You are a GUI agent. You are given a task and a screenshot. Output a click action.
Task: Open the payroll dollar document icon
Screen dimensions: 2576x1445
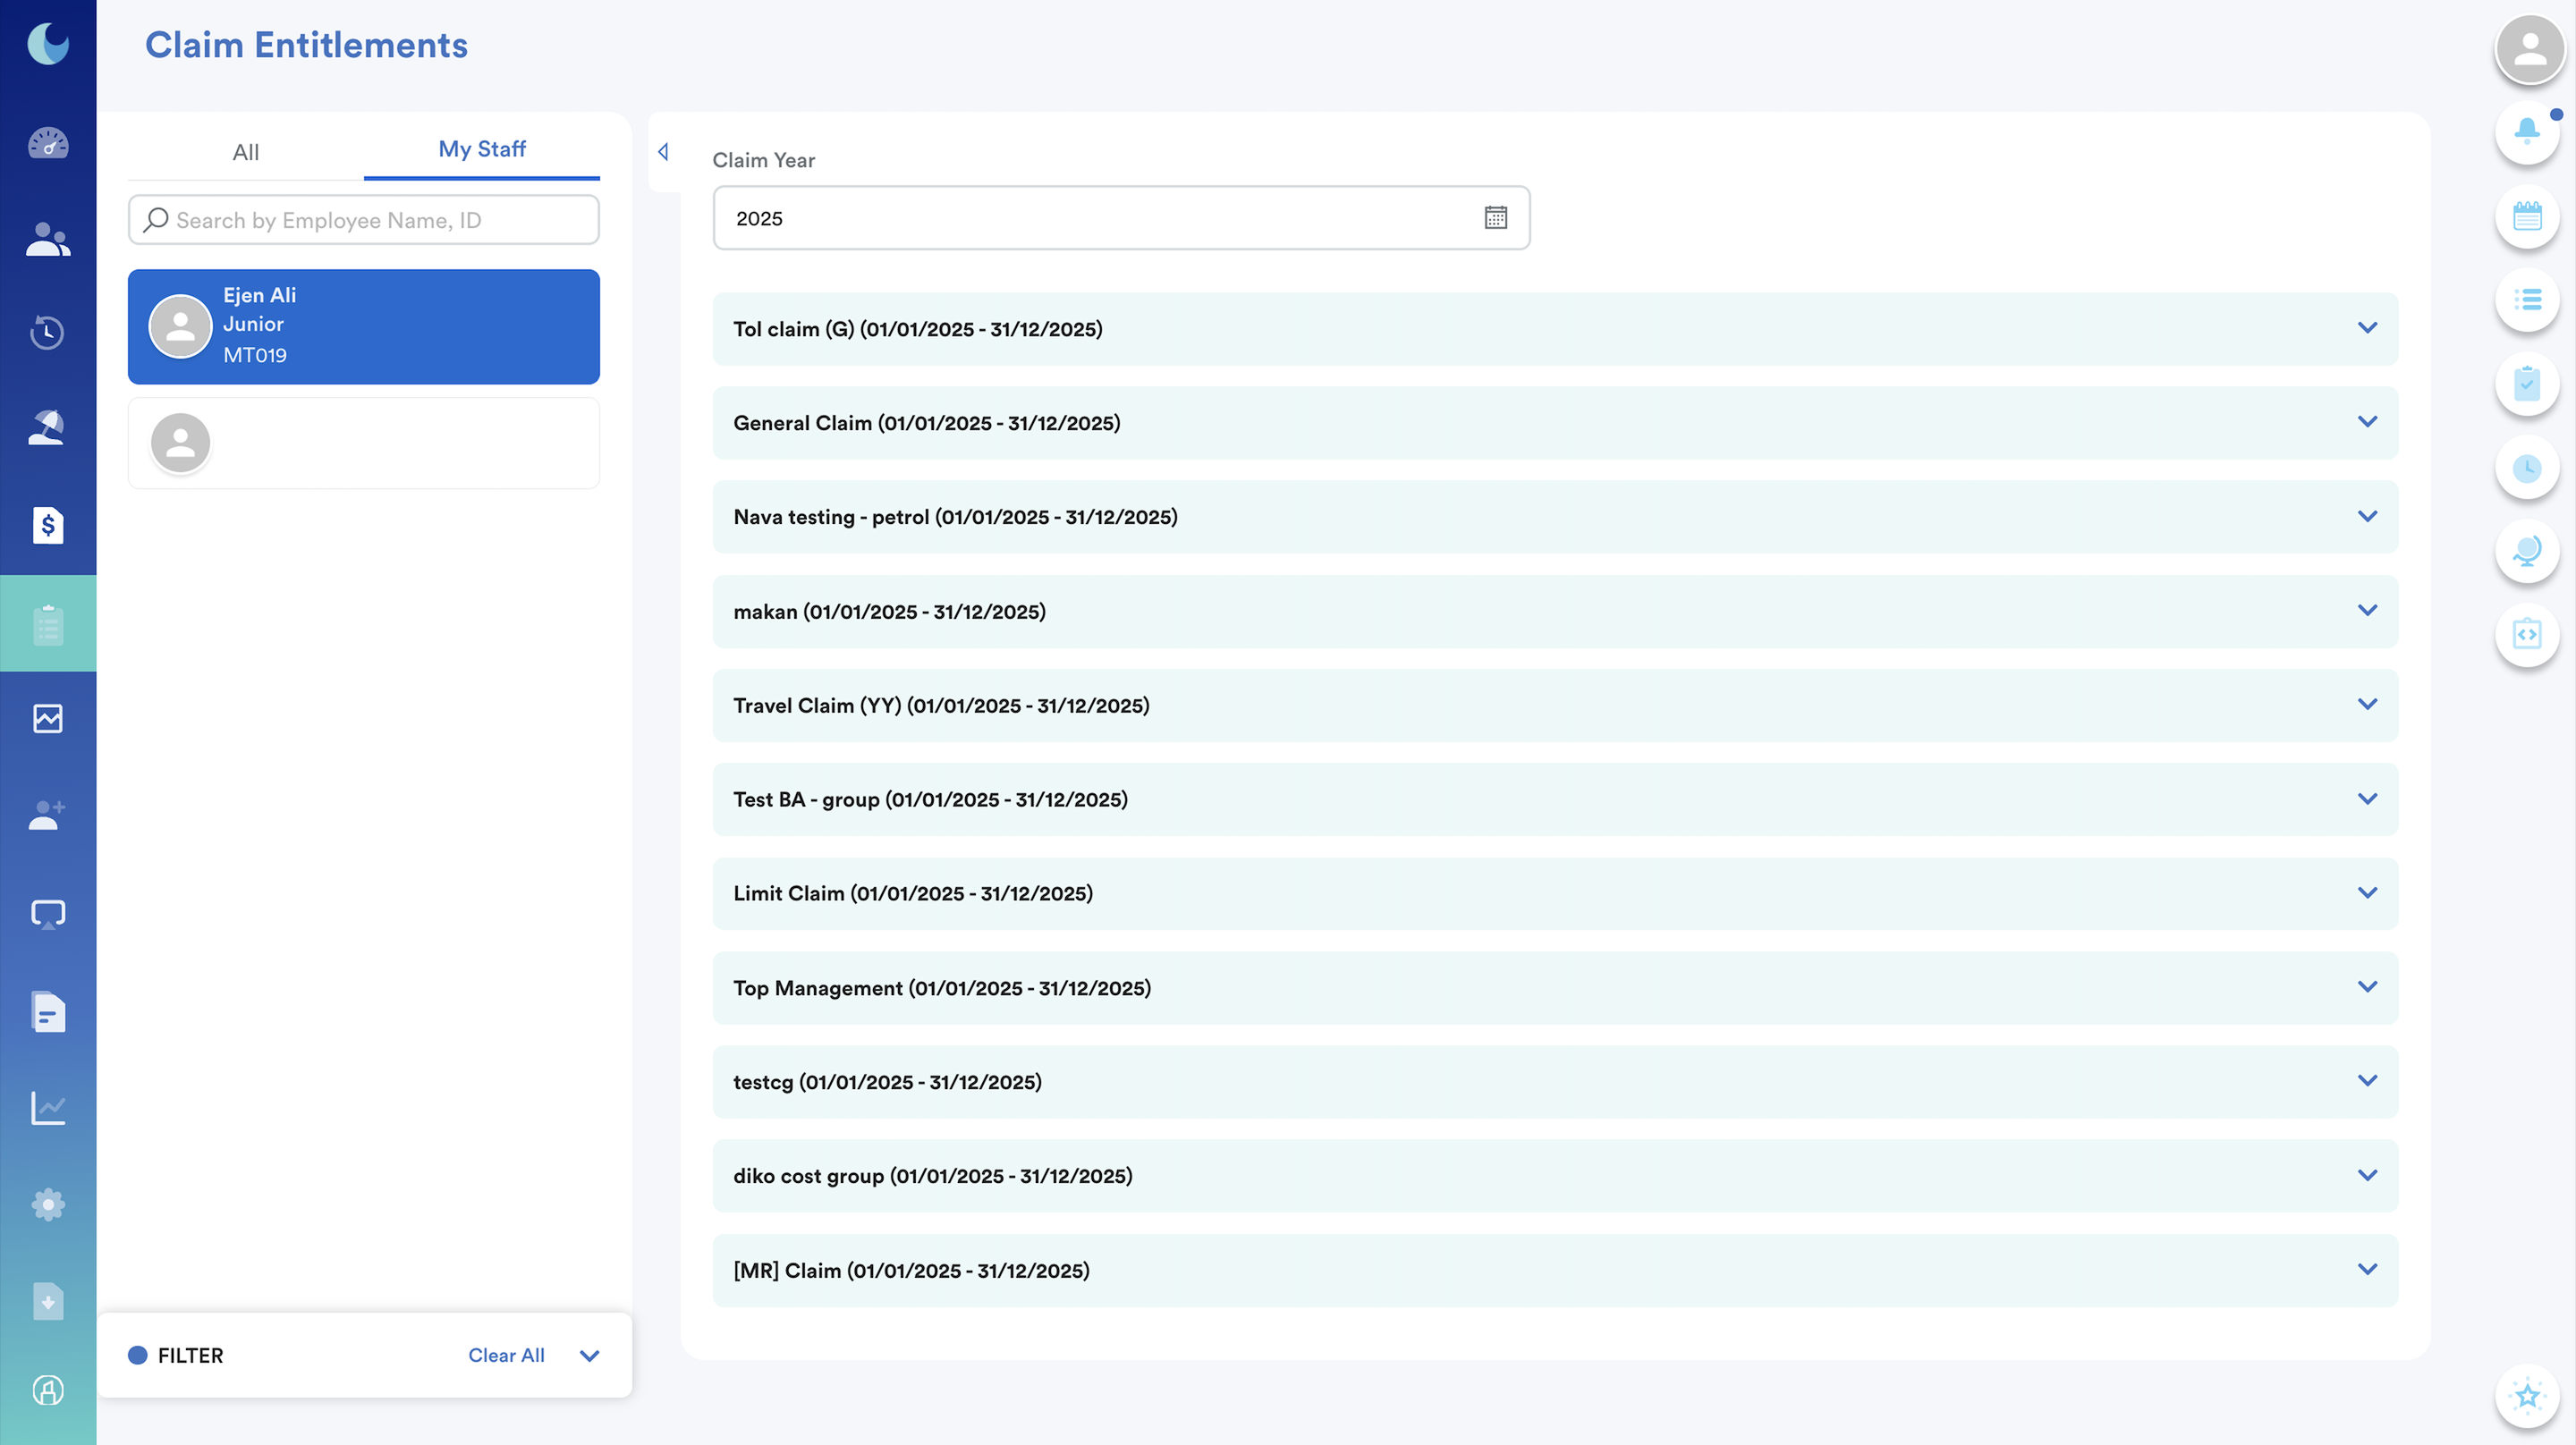tap(47, 525)
